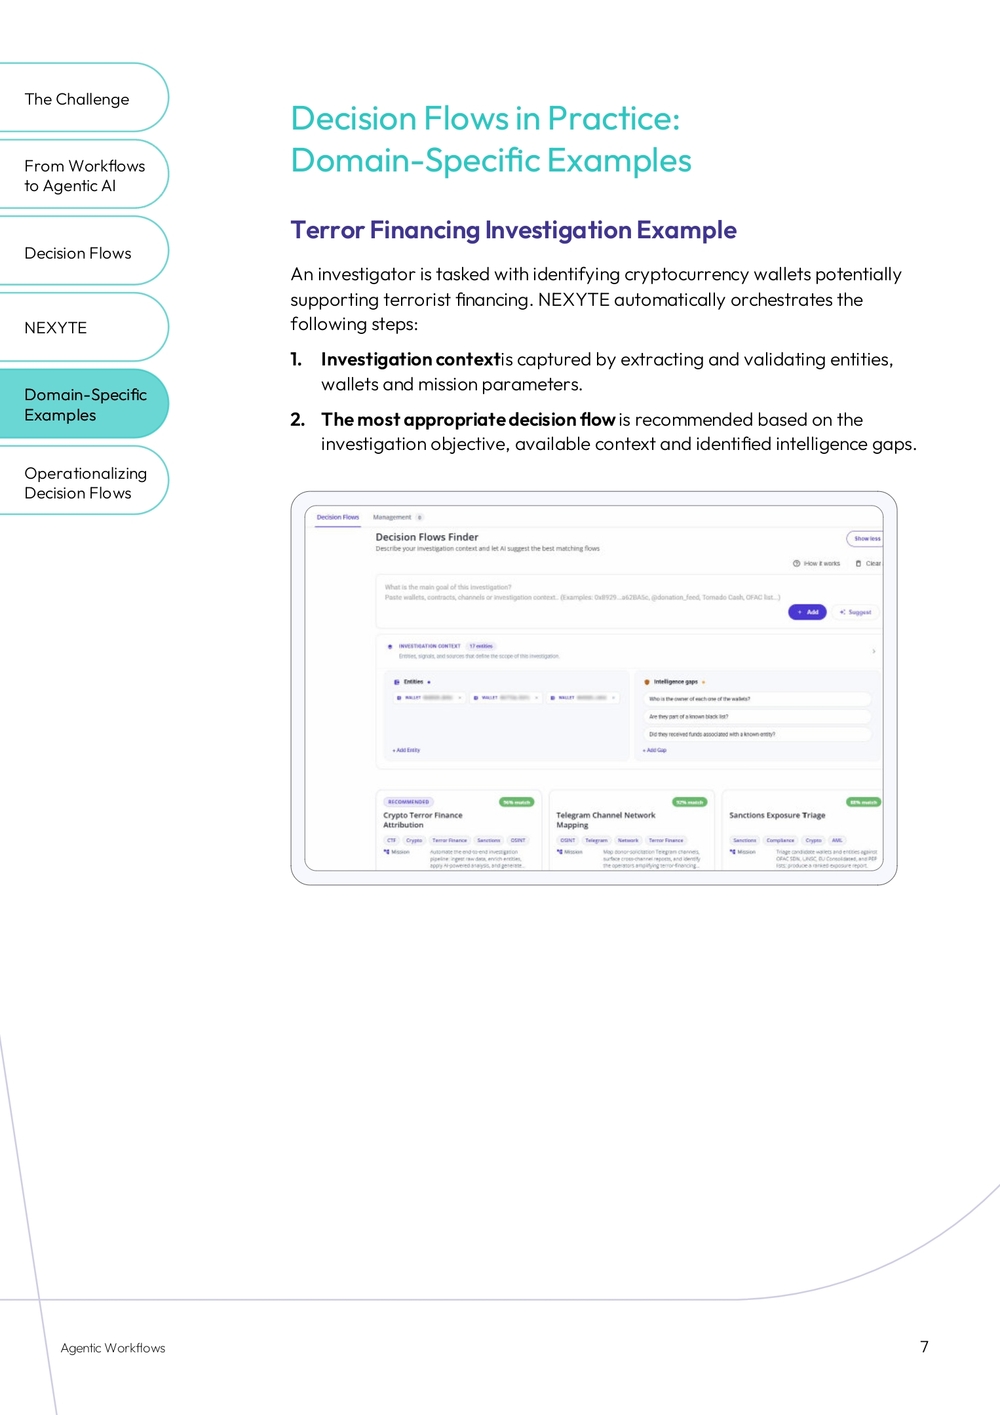The width and height of the screenshot is (1000, 1415).
Task: Click the Recommended badge
Action: pyautogui.click(x=408, y=802)
